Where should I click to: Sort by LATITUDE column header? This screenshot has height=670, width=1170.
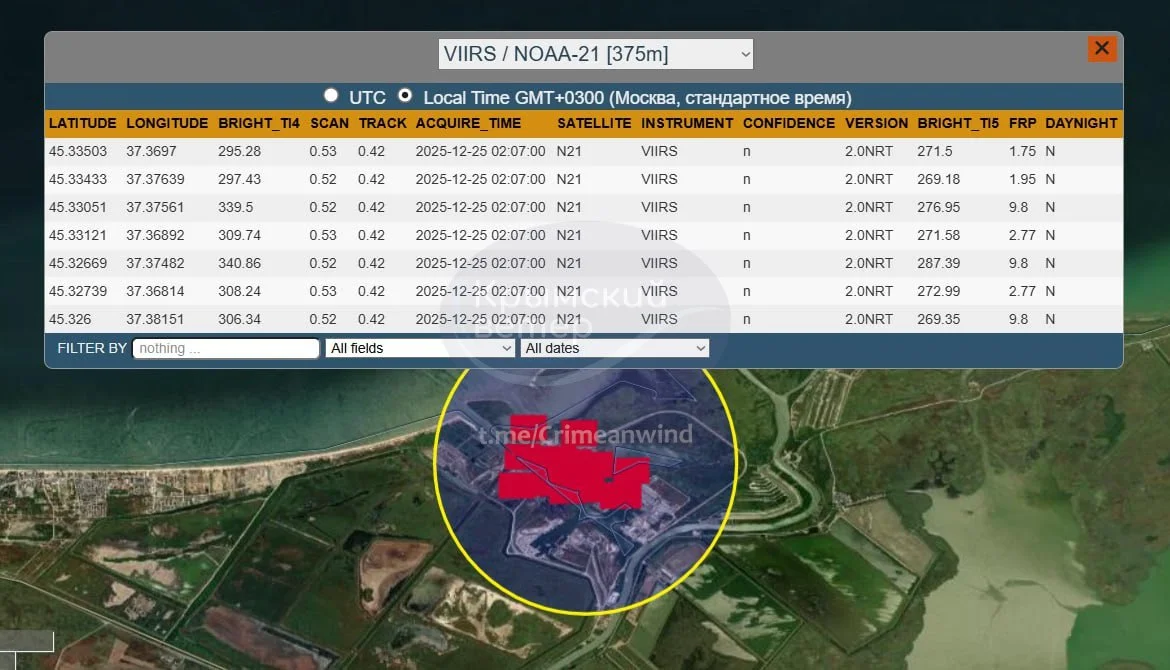click(x=83, y=123)
